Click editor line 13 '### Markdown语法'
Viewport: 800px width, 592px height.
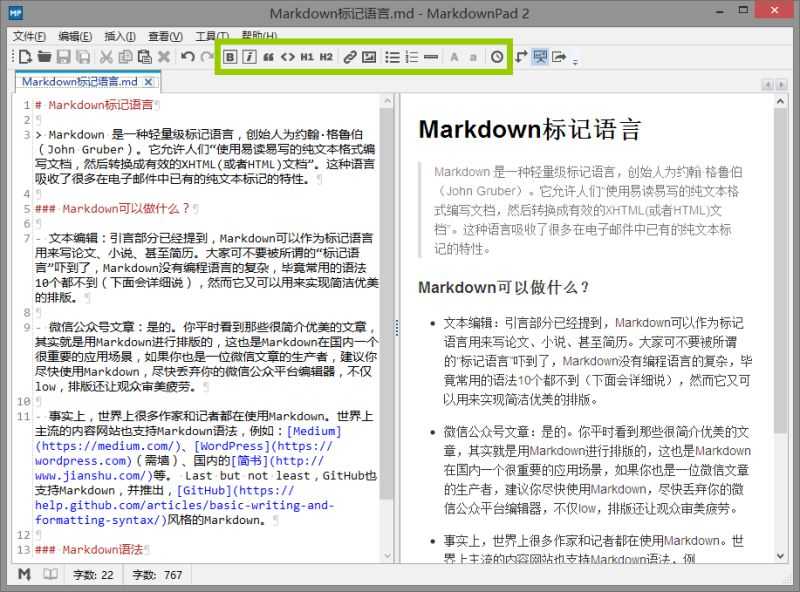(89, 550)
